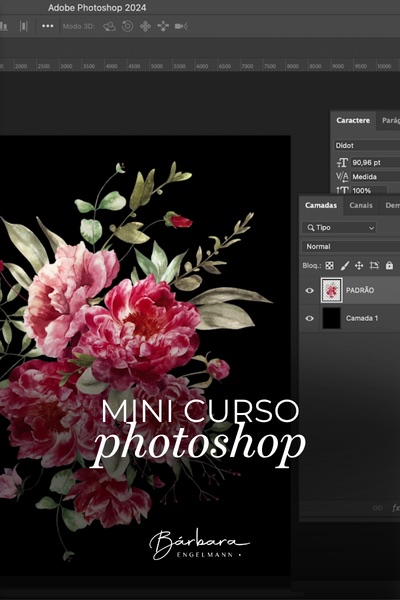Click the V/A kerning icon

pos(342,177)
